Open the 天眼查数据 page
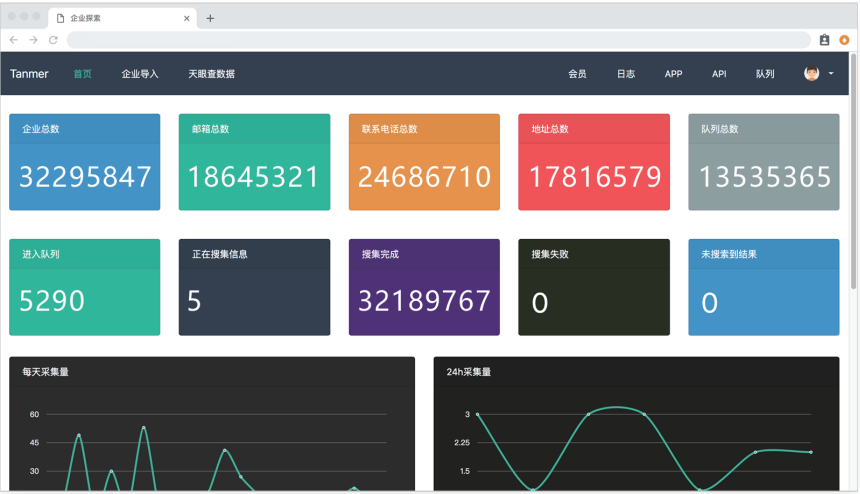This screenshot has width=860, height=494. pyautogui.click(x=211, y=74)
